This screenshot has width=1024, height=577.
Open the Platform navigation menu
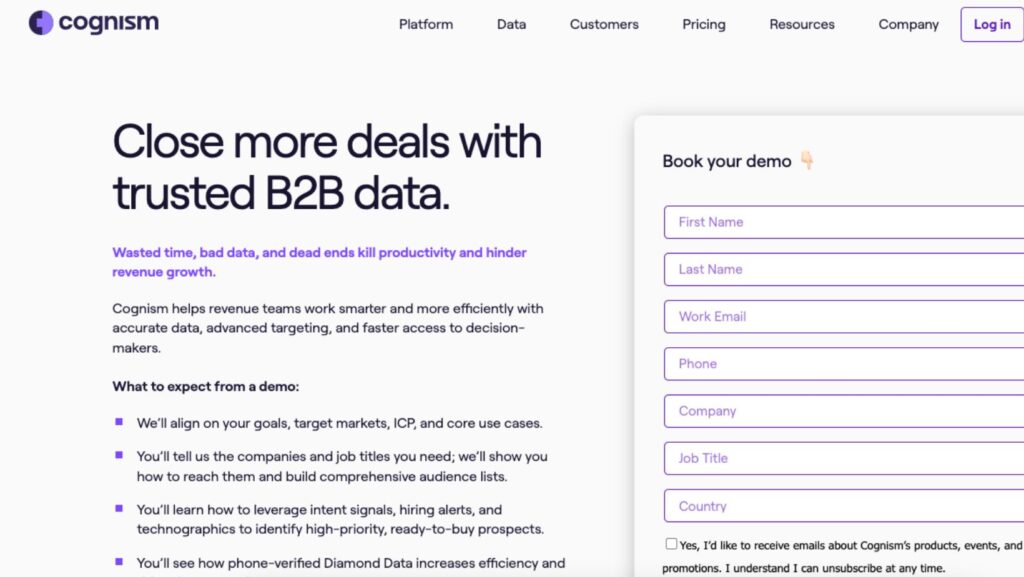coord(426,24)
